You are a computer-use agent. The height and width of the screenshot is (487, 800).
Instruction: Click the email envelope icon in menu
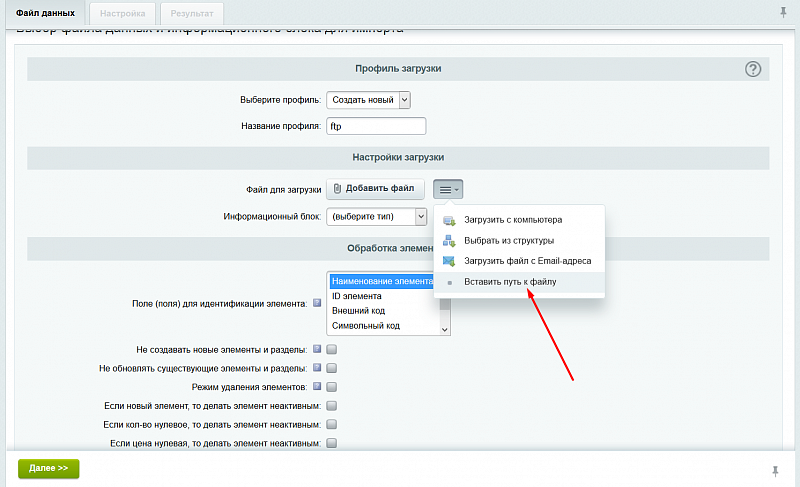(449, 261)
